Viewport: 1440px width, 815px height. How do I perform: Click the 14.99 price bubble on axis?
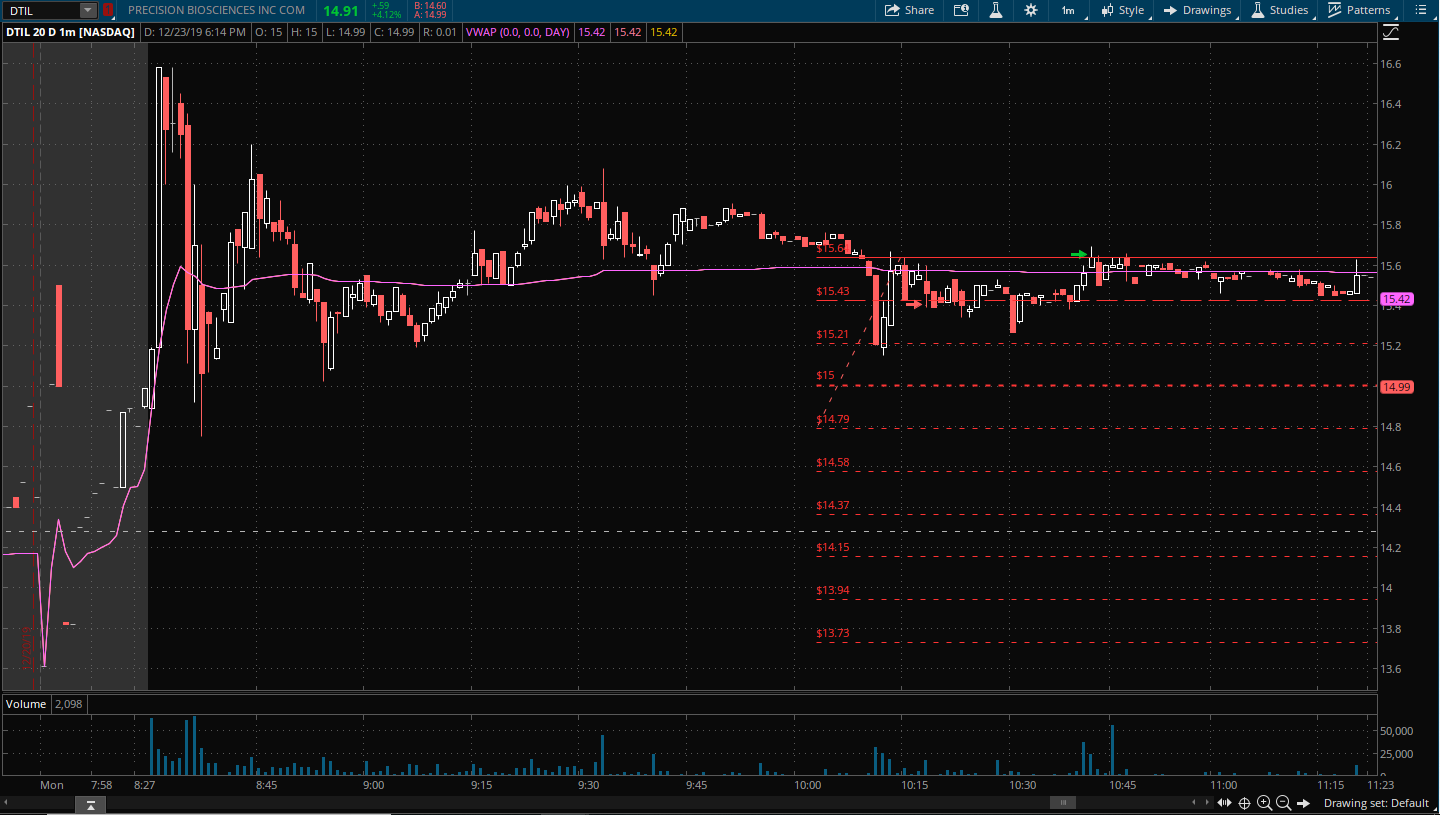click(1396, 387)
